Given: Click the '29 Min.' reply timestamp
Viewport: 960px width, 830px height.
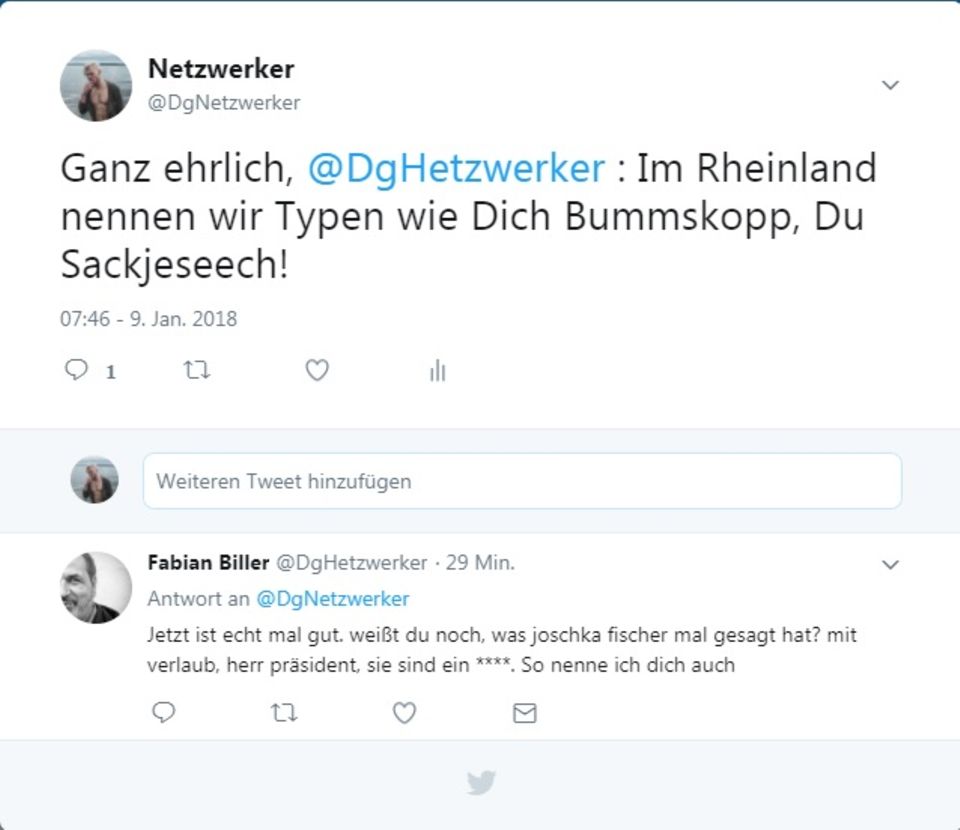Looking at the screenshot, I should tap(480, 563).
